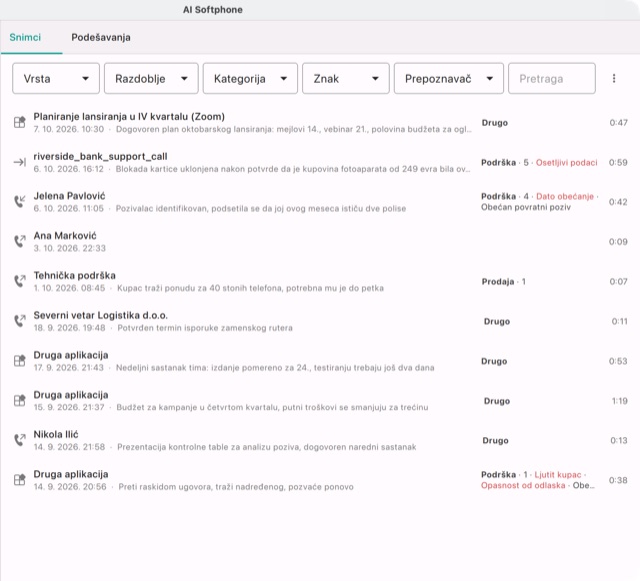This screenshot has width=640, height=581.
Task: Click outgoing call icon beside Tehnička podrška
Action: pyautogui.click(x=20, y=281)
